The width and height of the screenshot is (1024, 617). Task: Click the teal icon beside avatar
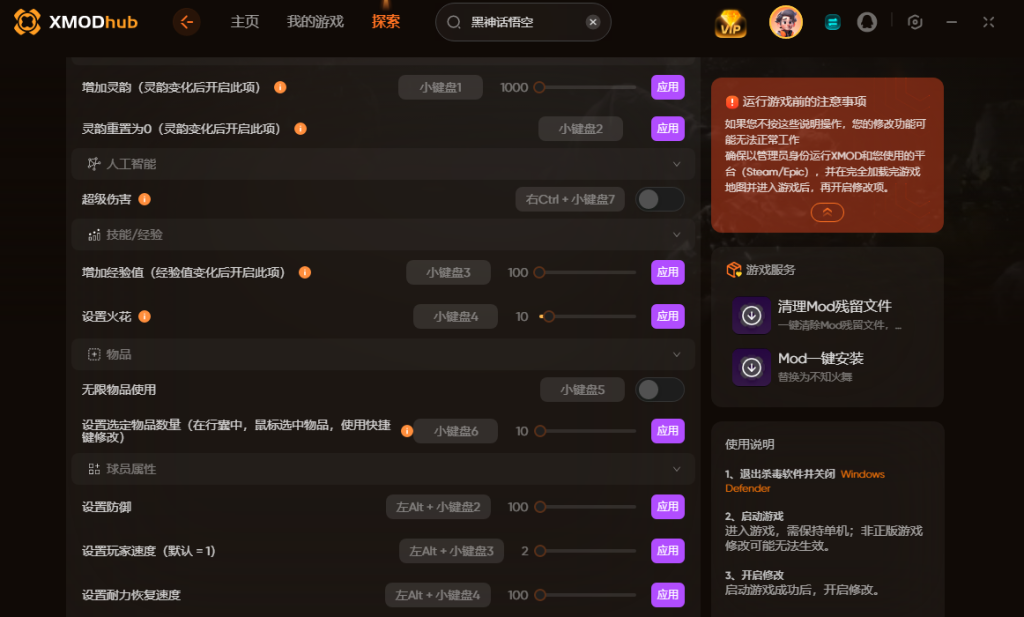pyautogui.click(x=832, y=23)
